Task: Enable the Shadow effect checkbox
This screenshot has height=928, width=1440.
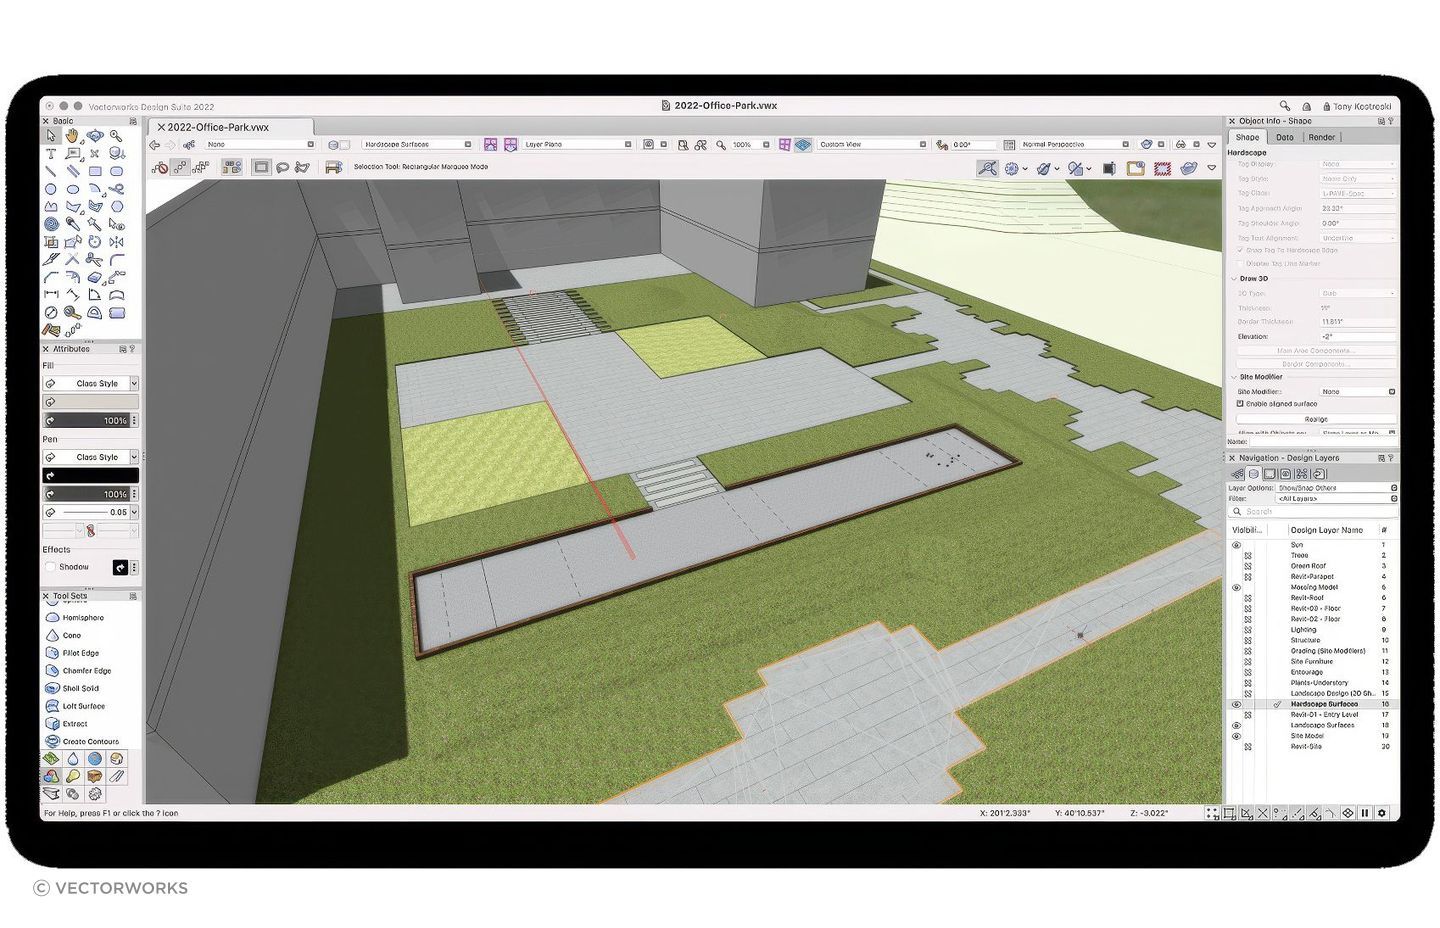Action: pyautogui.click(x=50, y=566)
